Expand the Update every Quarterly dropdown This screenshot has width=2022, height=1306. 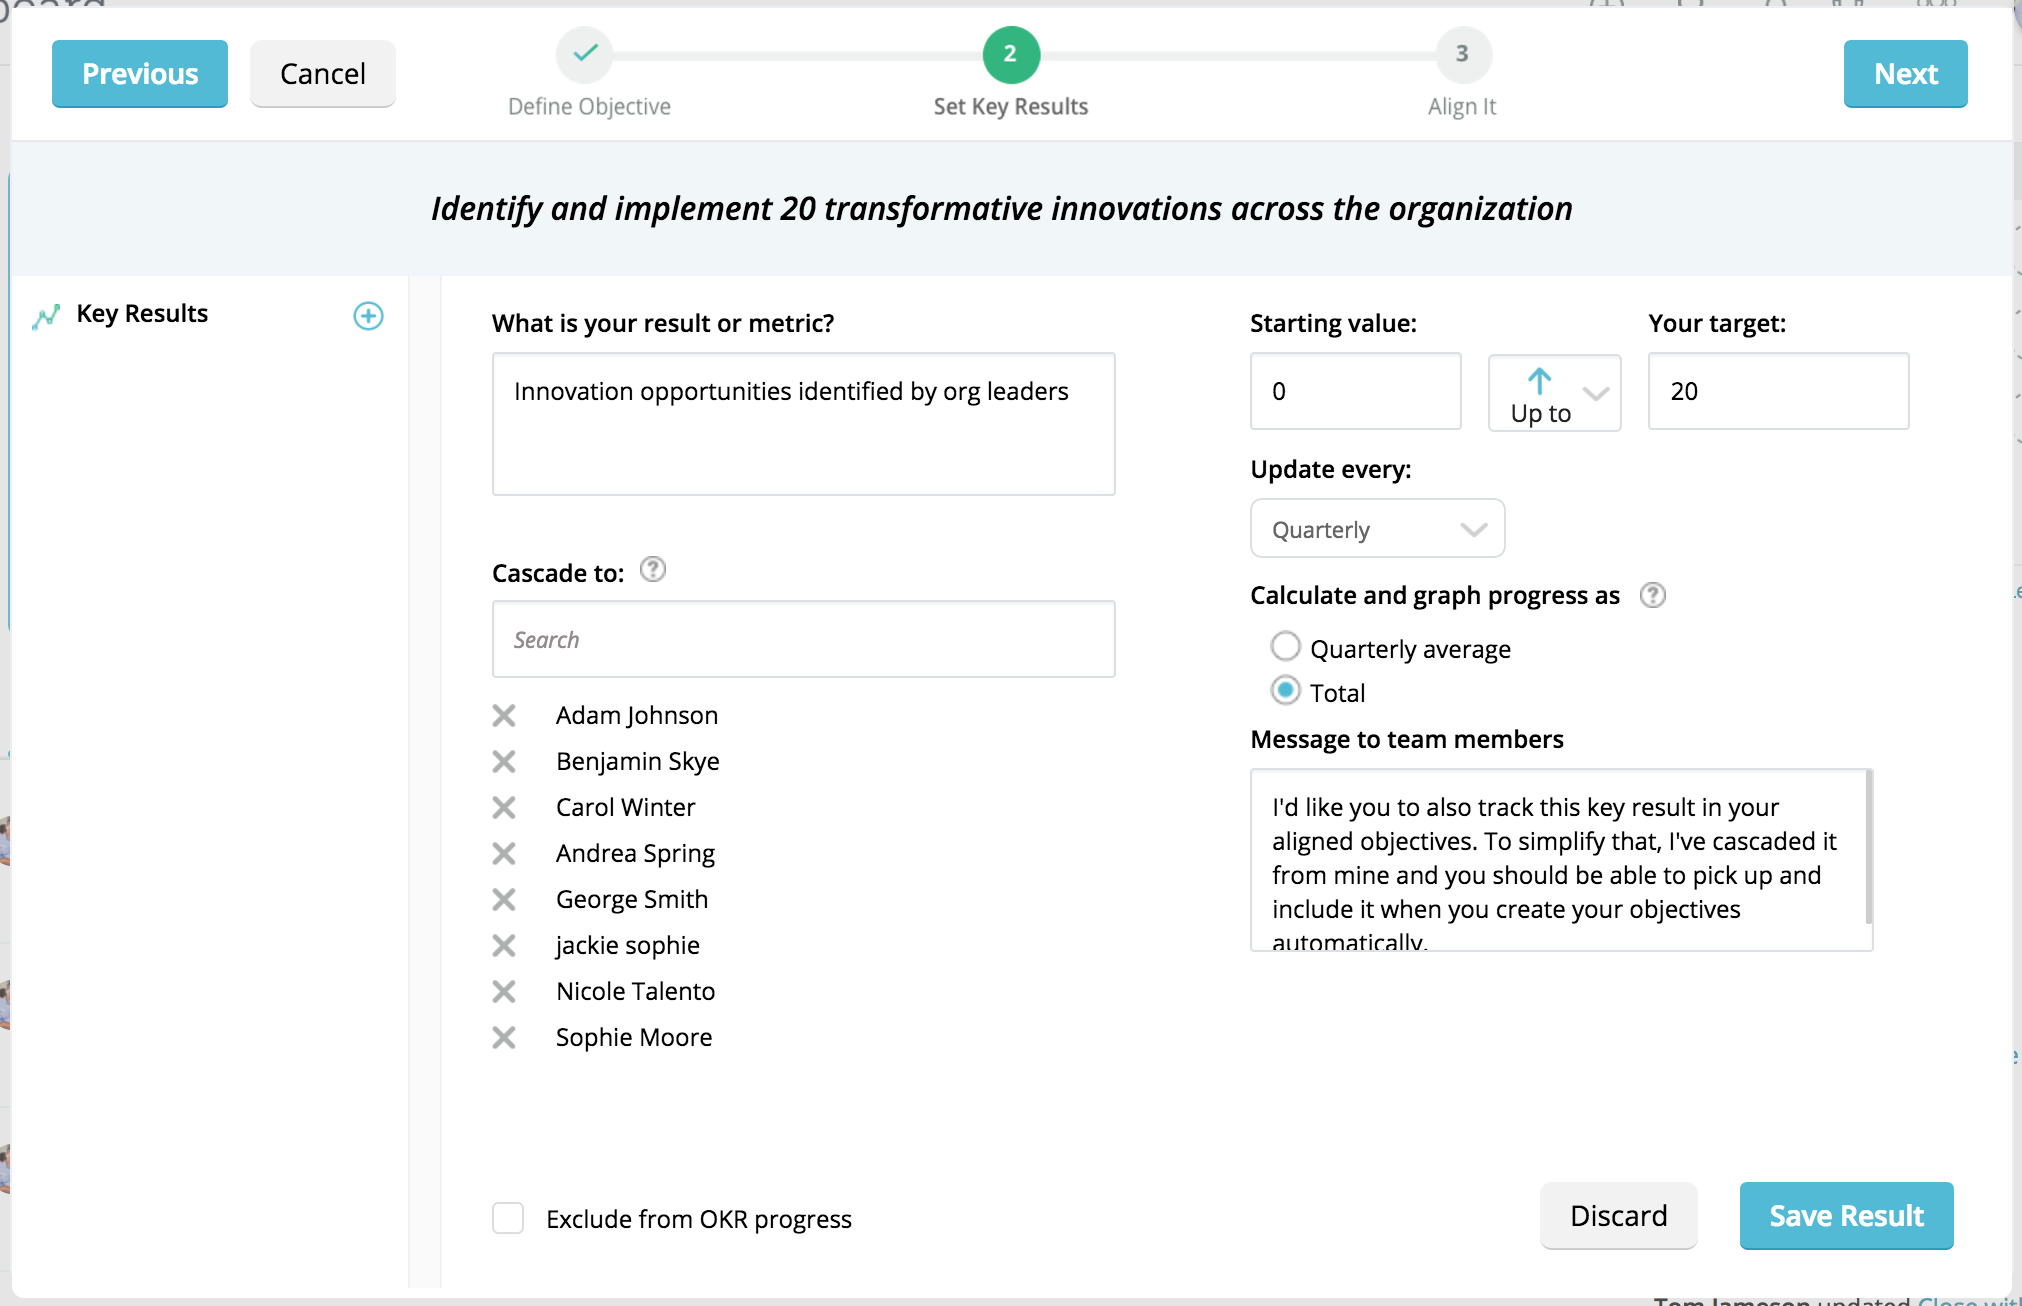[x=1377, y=529]
